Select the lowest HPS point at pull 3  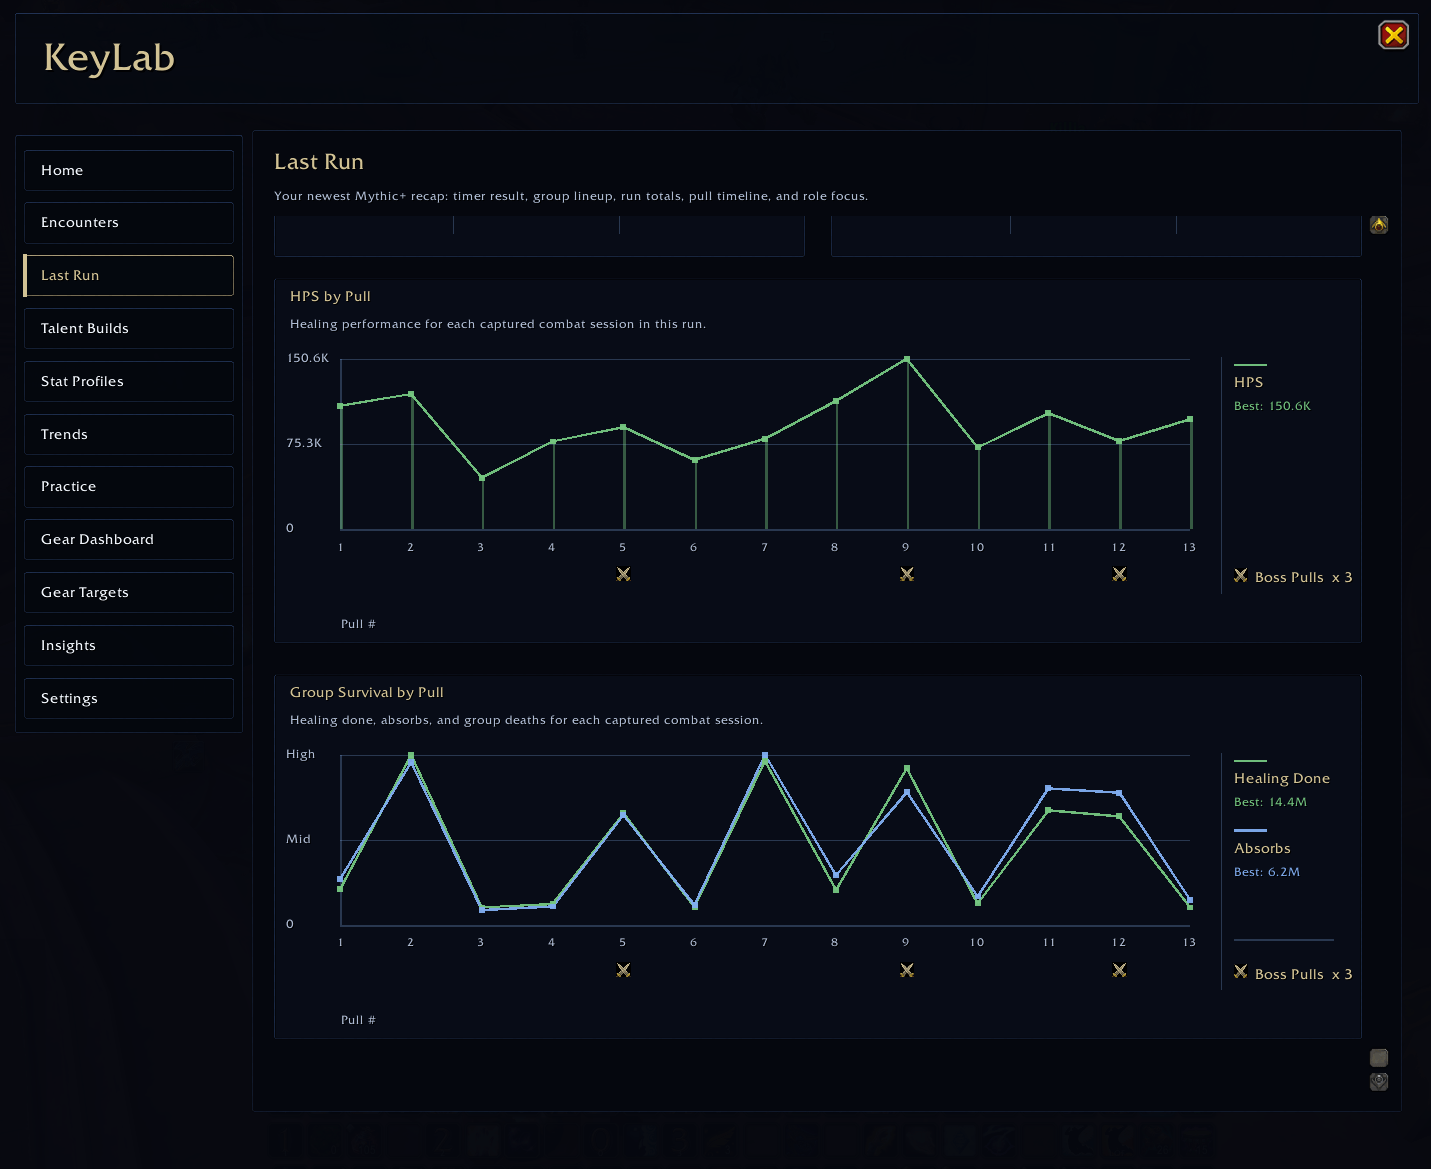click(x=482, y=478)
